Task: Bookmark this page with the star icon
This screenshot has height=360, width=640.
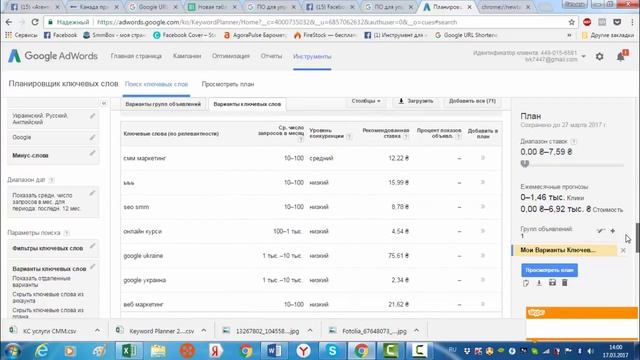Action: [x=571, y=22]
